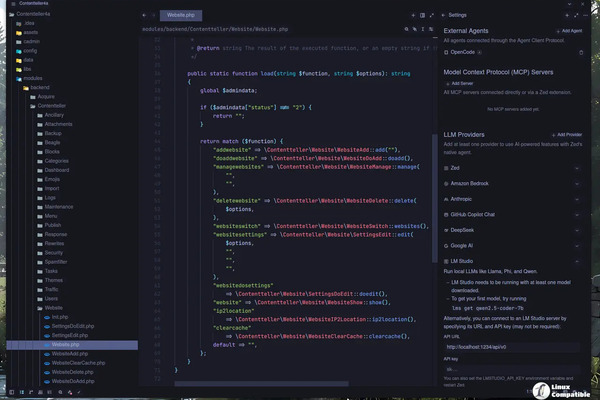Image resolution: width=600 pixels, height=400 pixels.
Task: Open the agent panel options ellipsis menu
Action: click(585, 15)
